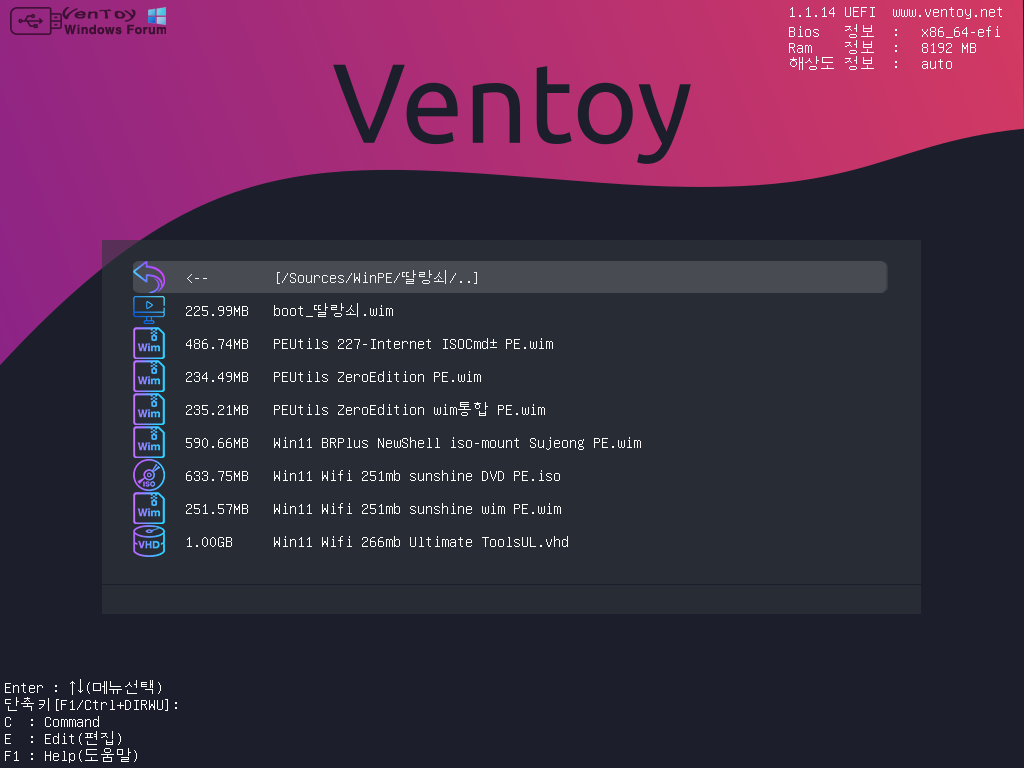Click the Windows flag logo at top left

click(157, 16)
